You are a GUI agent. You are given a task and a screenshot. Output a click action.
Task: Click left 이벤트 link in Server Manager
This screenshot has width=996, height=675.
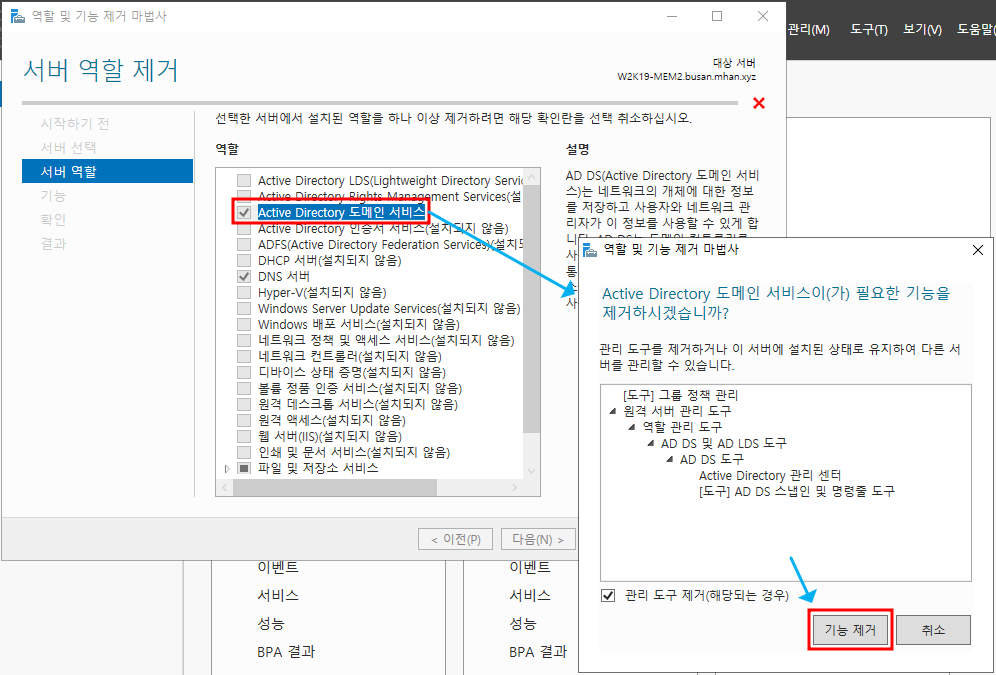pos(278,567)
